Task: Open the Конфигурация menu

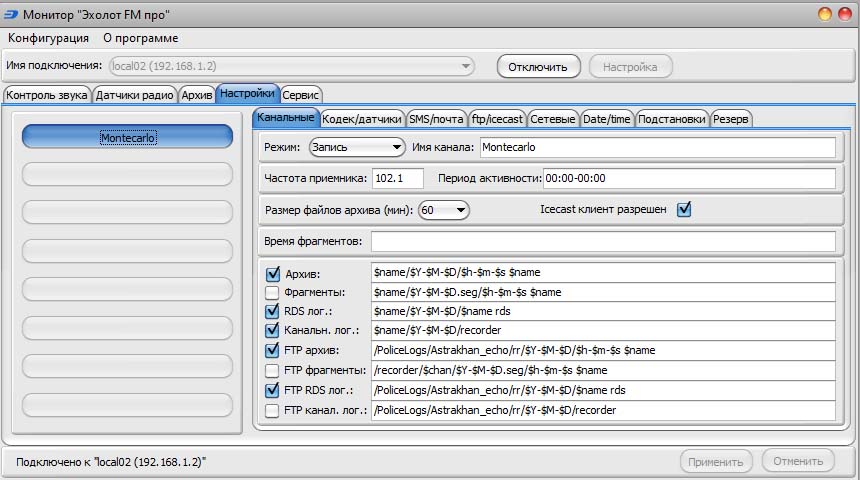Action: 48,38
